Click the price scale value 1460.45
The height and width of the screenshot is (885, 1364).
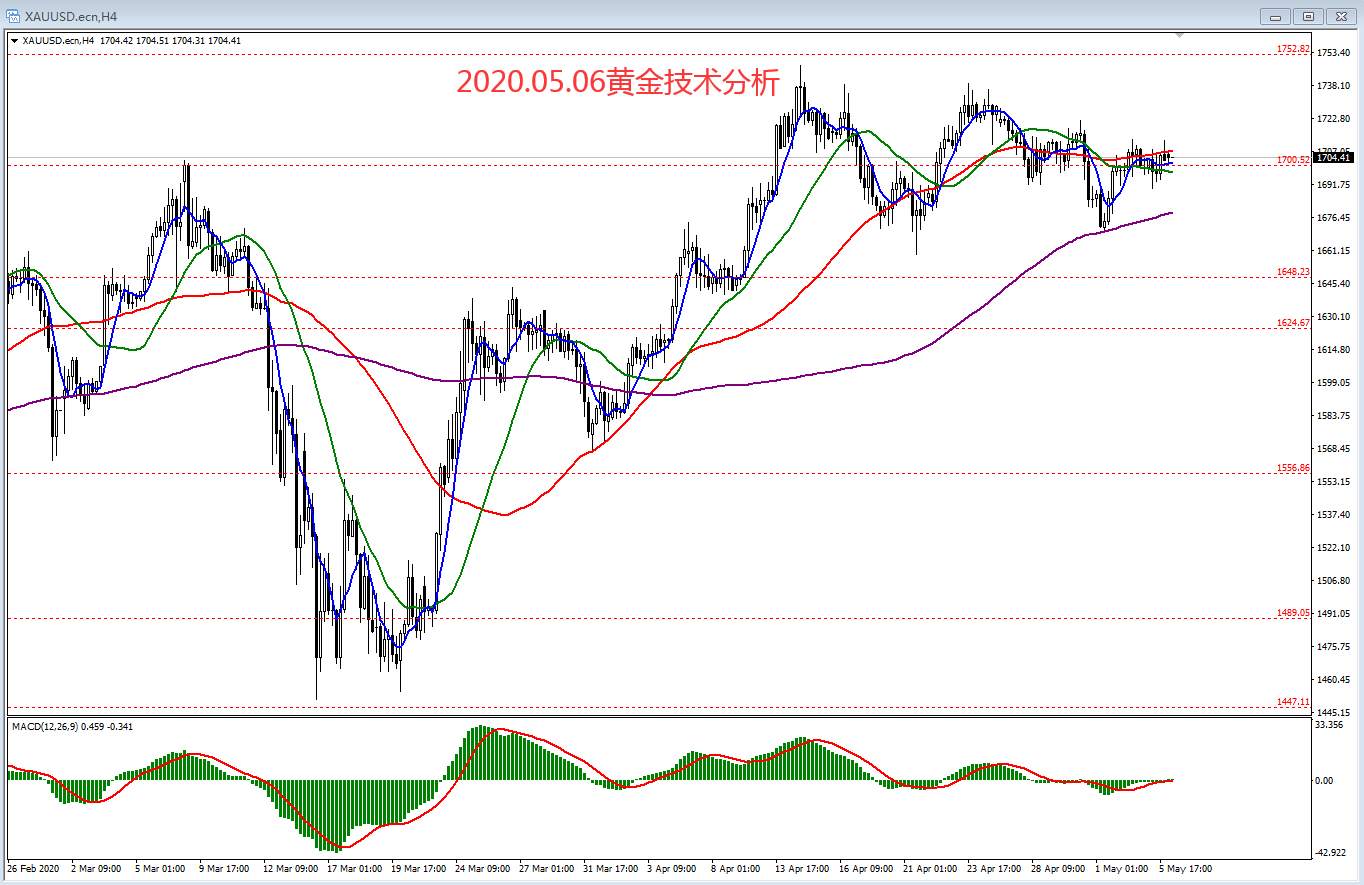tap(1334, 680)
